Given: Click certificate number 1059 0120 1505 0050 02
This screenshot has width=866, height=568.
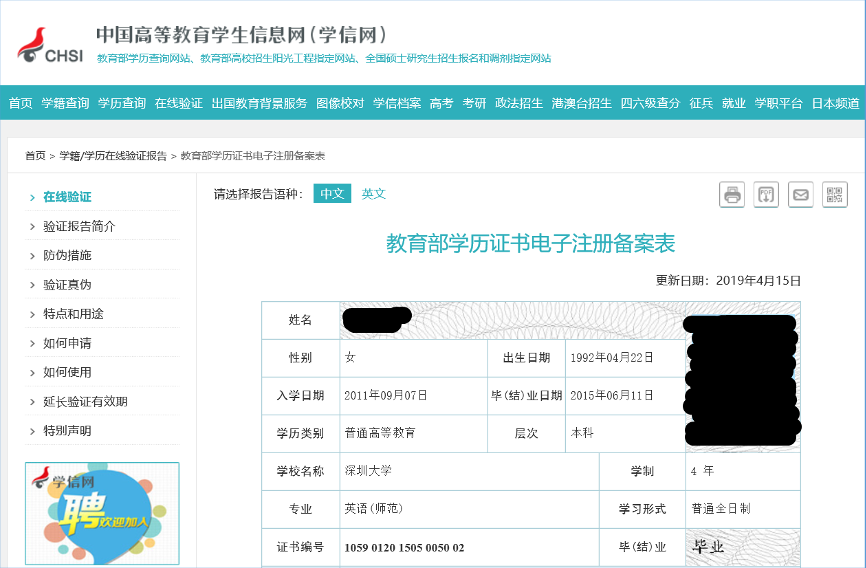Looking at the screenshot, I should 404,548.
